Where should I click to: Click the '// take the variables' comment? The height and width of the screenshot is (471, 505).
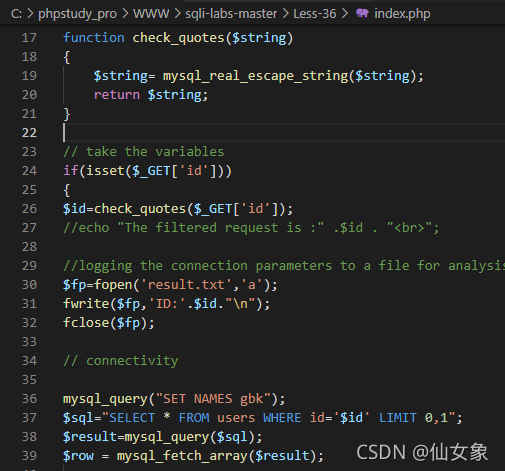[144, 152]
